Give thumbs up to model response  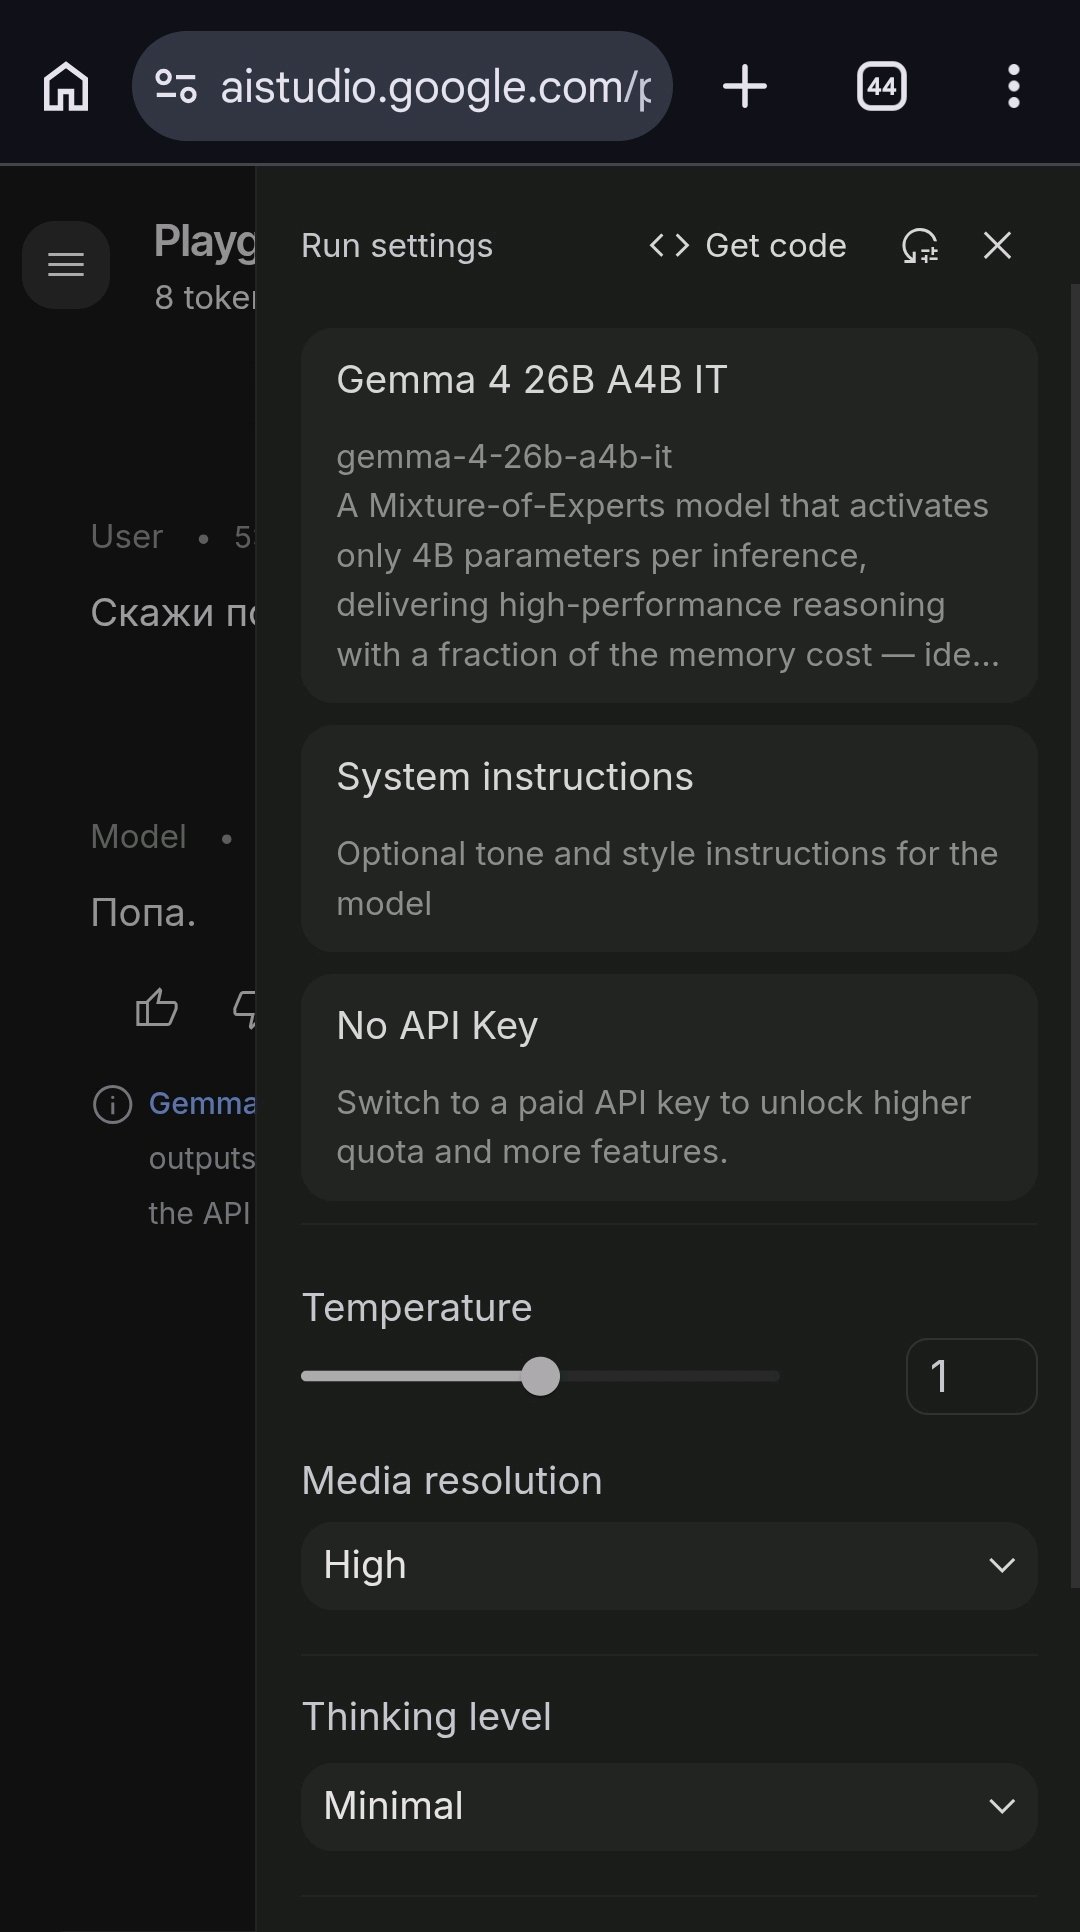(157, 1008)
